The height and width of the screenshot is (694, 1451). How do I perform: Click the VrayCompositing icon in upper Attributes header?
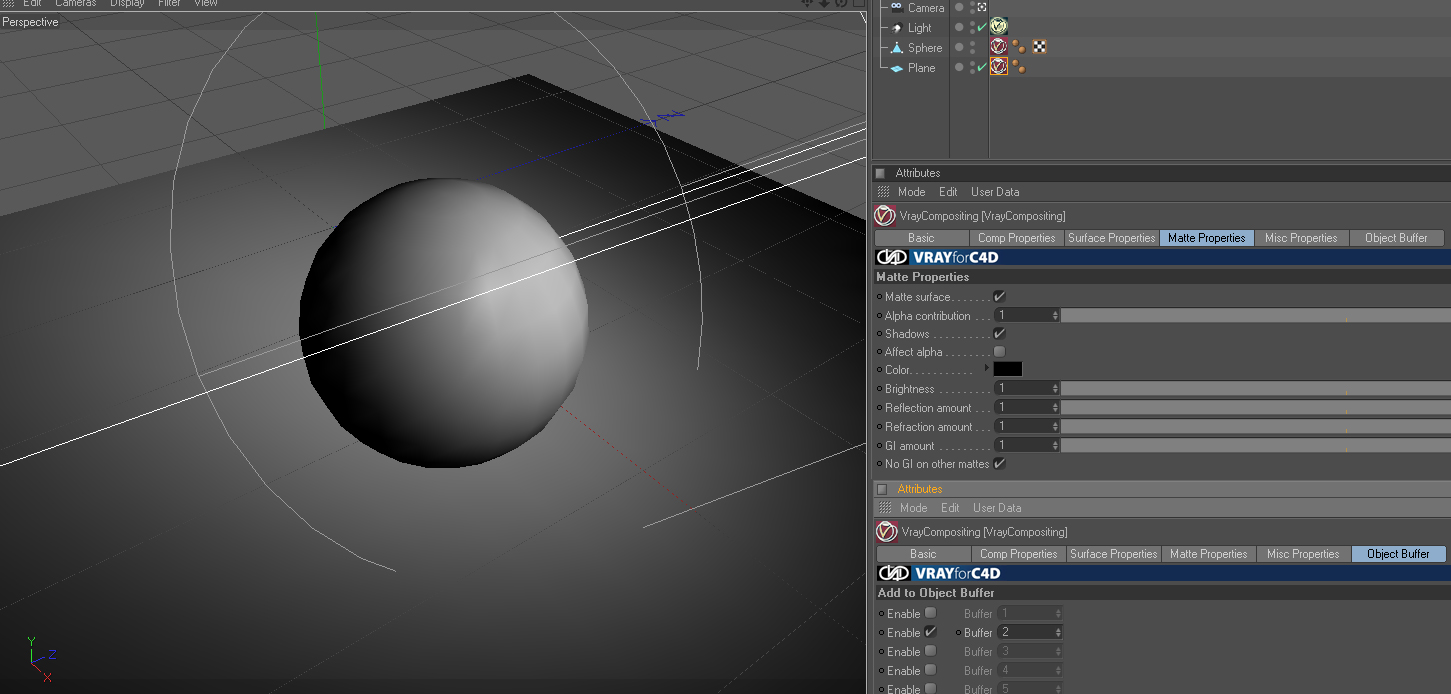(x=885, y=215)
